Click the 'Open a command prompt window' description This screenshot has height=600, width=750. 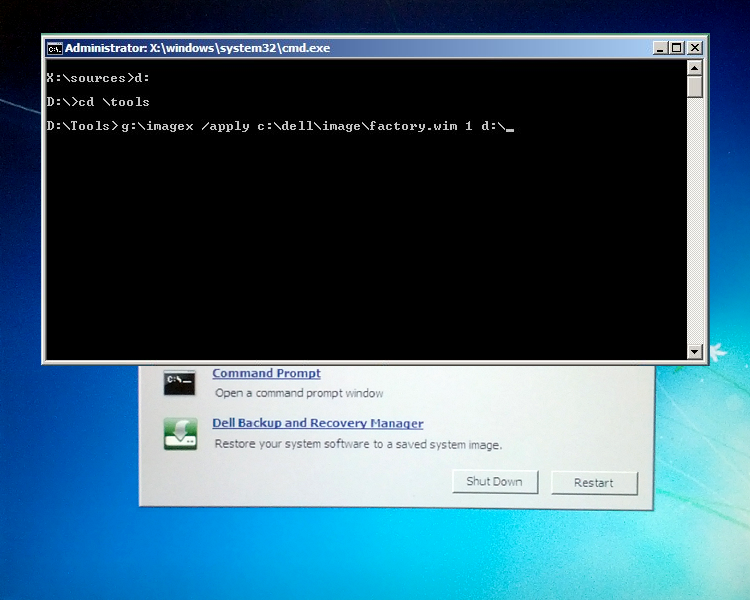[x=299, y=394]
